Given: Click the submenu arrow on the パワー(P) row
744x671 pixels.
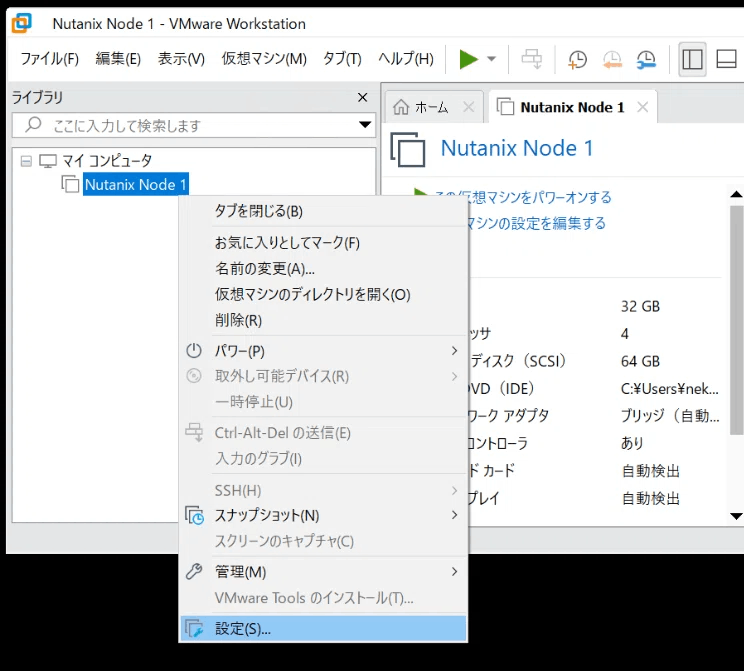Looking at the screenshot, I should point(454,351).
